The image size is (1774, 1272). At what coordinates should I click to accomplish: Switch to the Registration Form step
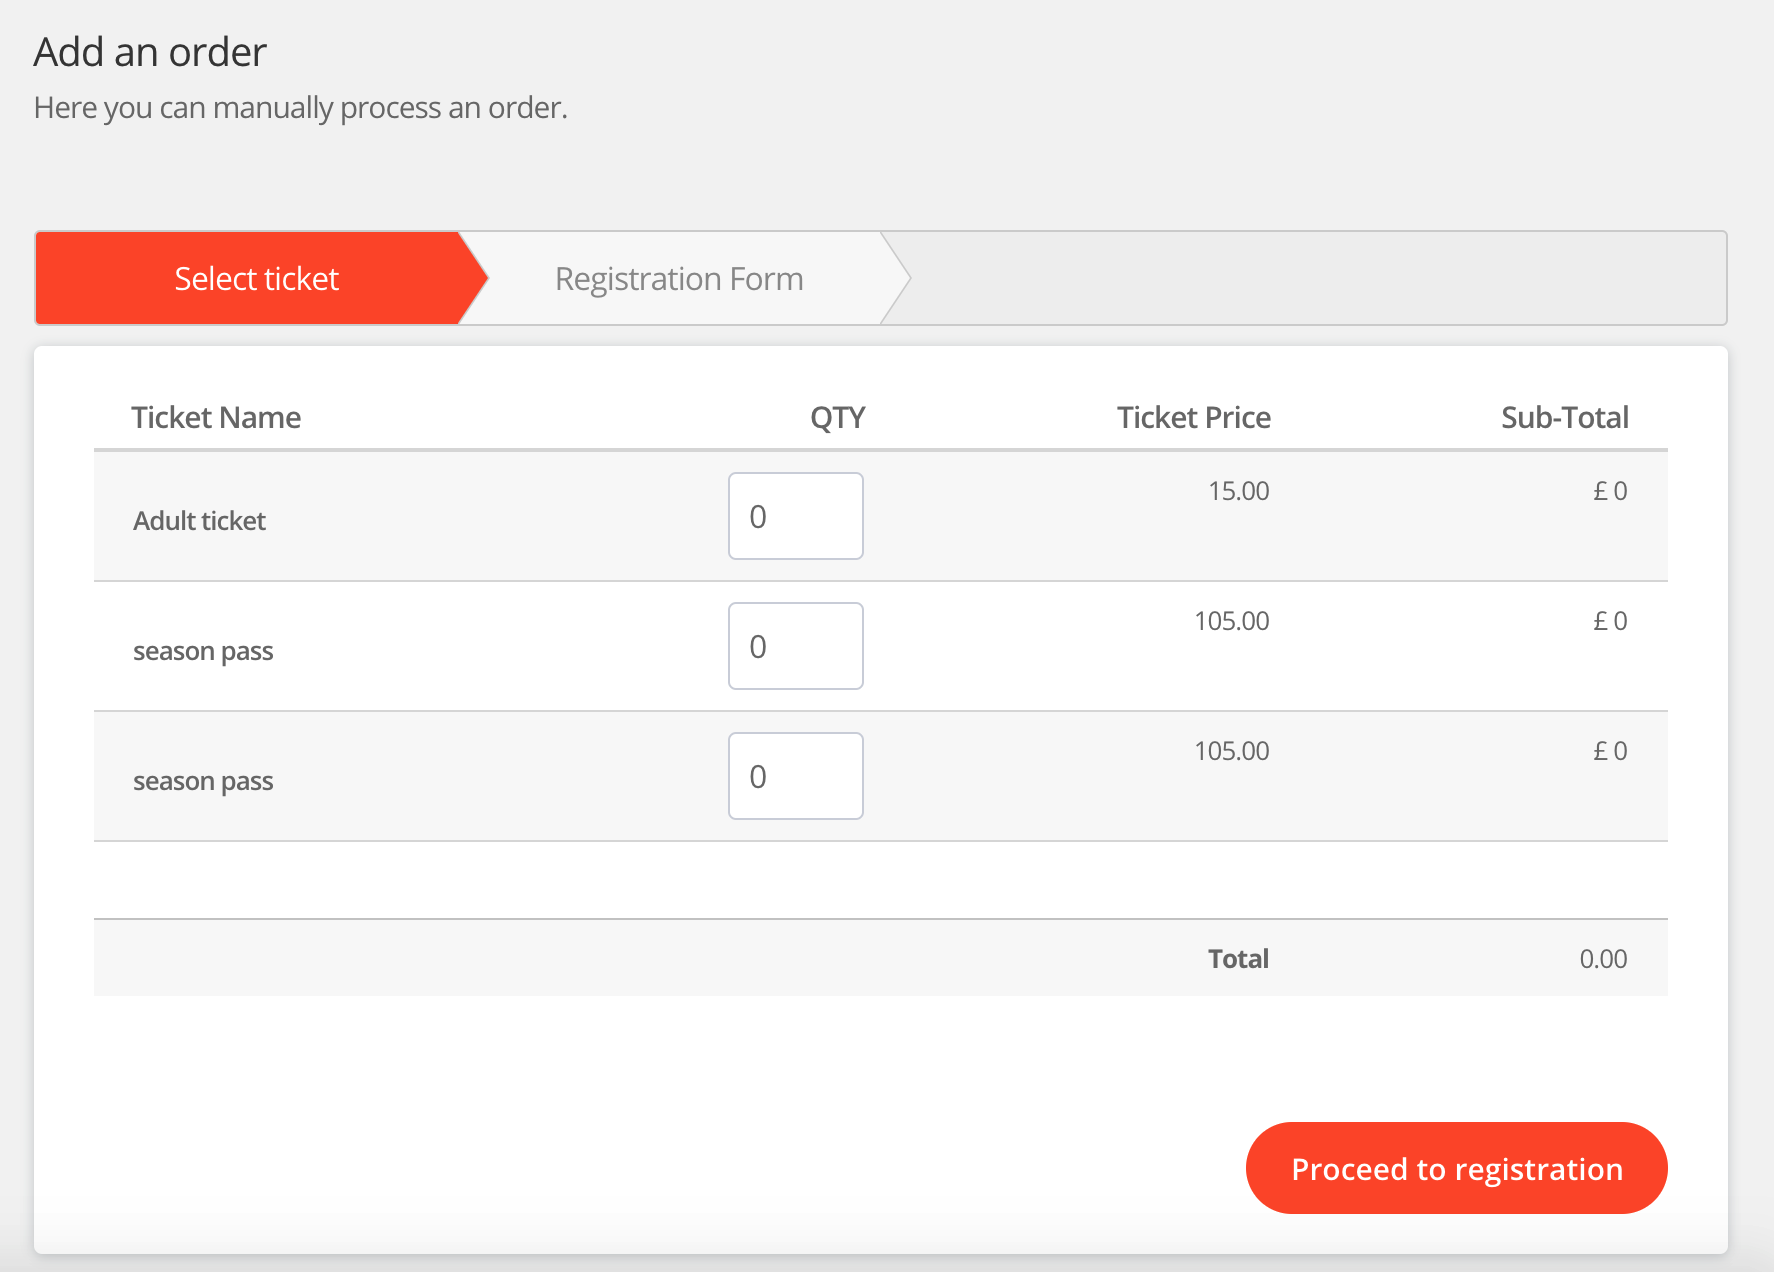click(679, 279)
